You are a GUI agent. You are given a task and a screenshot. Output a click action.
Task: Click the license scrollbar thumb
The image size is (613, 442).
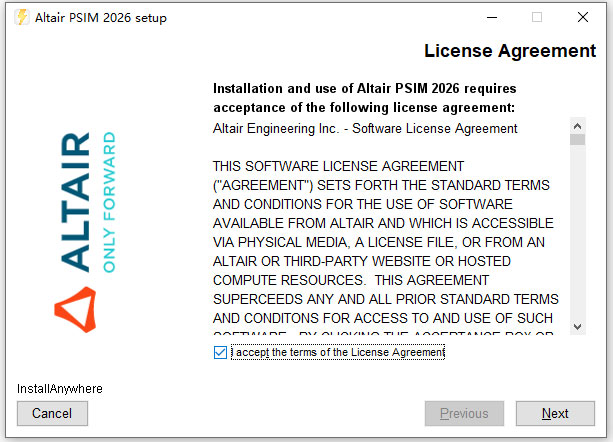click(x=577, y=140)
